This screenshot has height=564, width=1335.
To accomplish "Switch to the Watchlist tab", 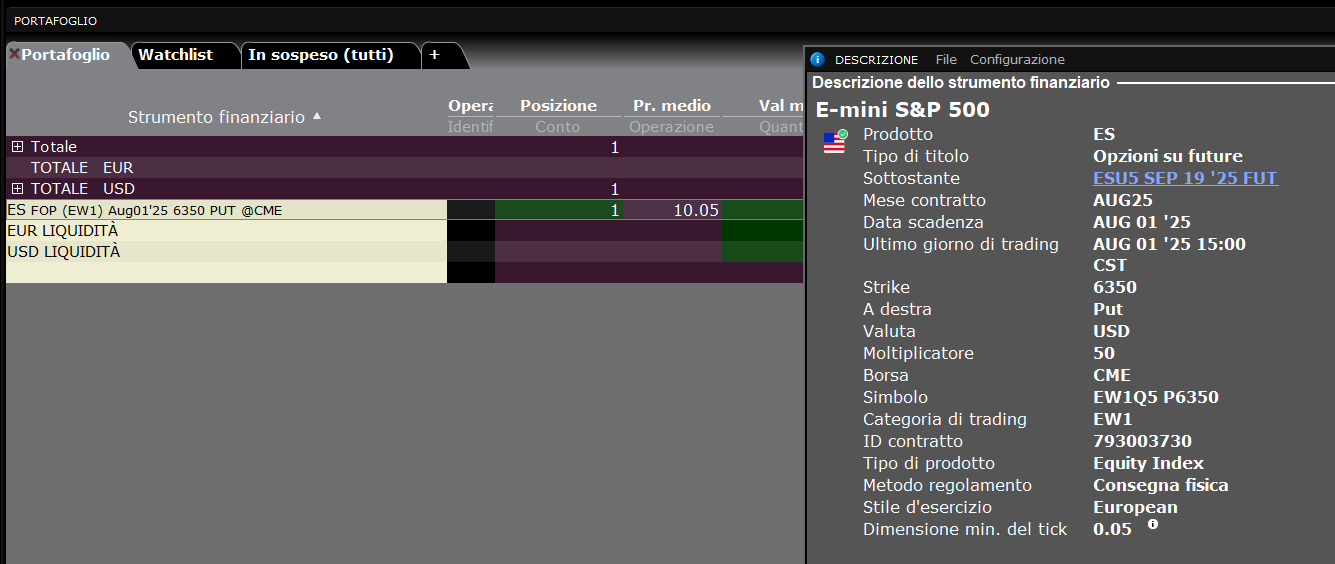I will point(176,55).
